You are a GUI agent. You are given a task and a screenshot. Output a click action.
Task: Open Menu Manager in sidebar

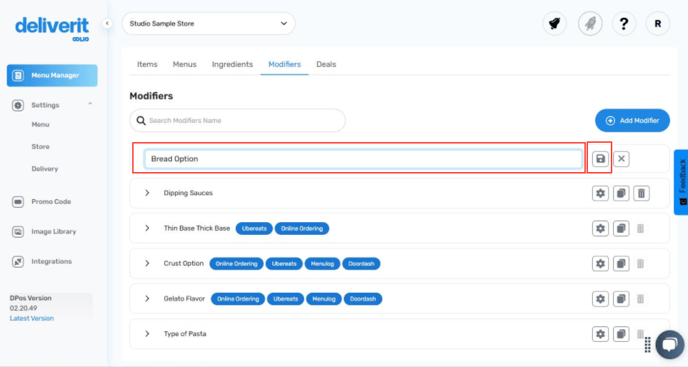tap(52, 75)
